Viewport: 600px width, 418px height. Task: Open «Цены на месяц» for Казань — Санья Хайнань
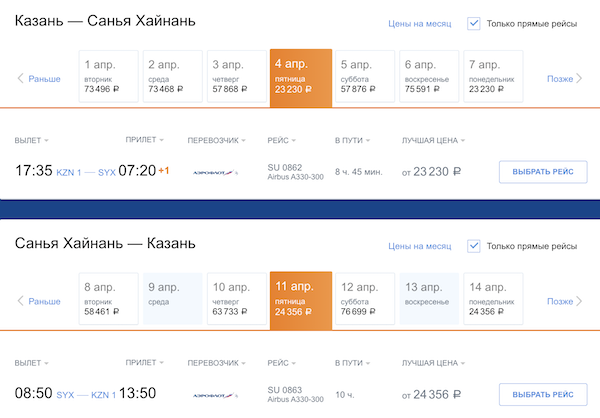[420, 24]
